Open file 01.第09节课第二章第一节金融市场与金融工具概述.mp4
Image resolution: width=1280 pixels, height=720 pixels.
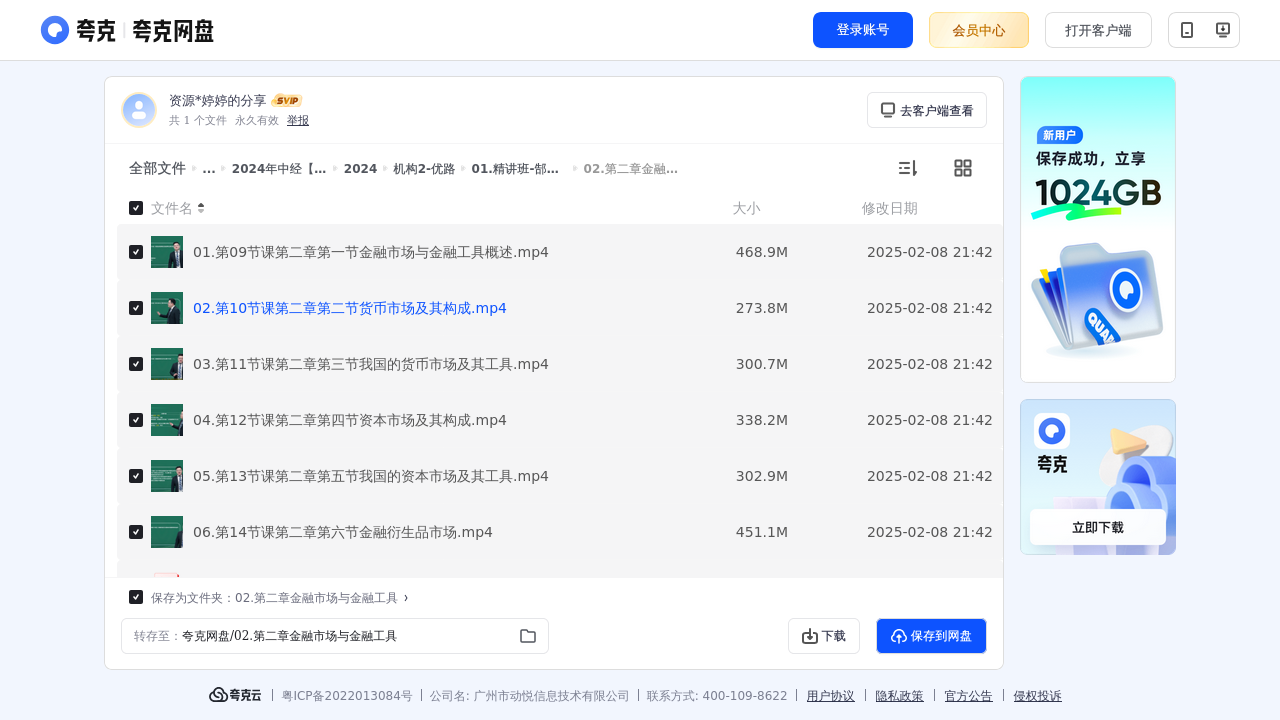pyautogui.click(x=371, y=252)
